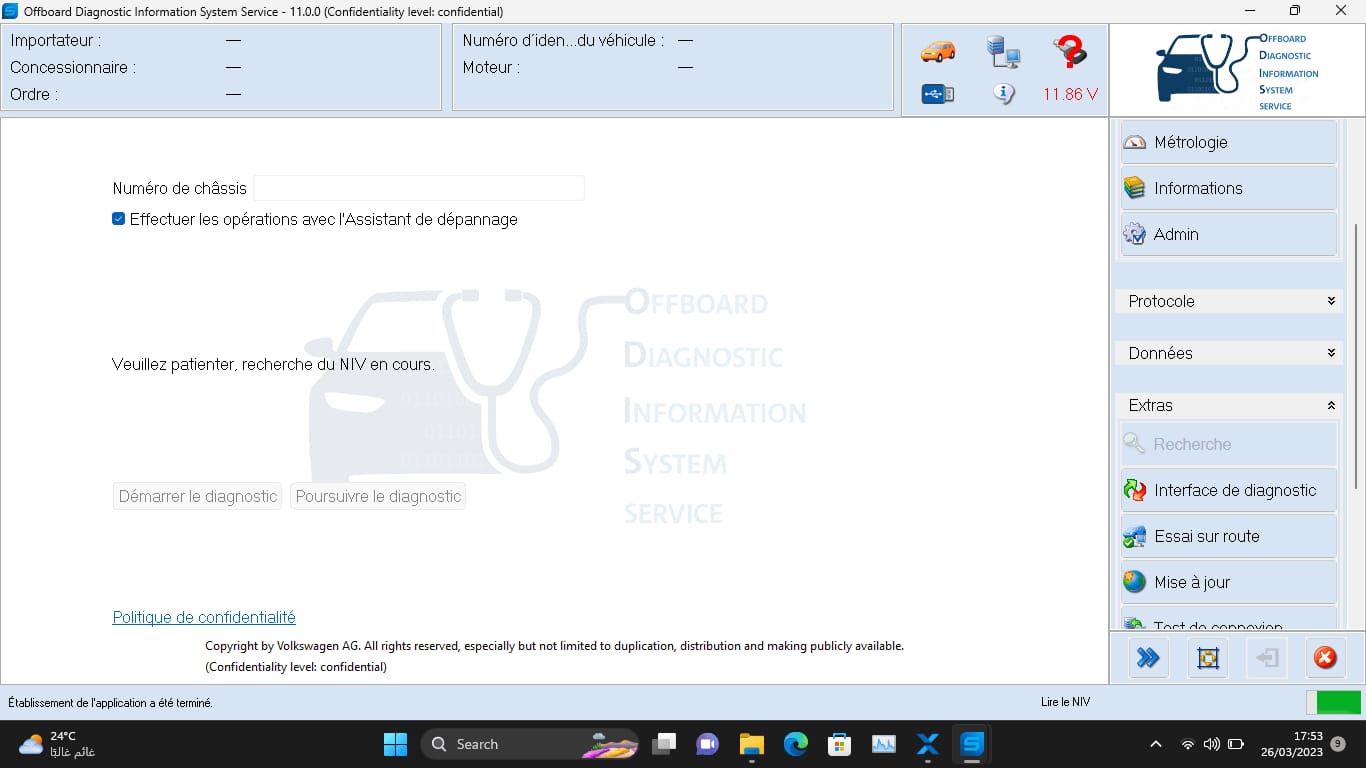Open the Métrologie mode

tap(1228, 142)
